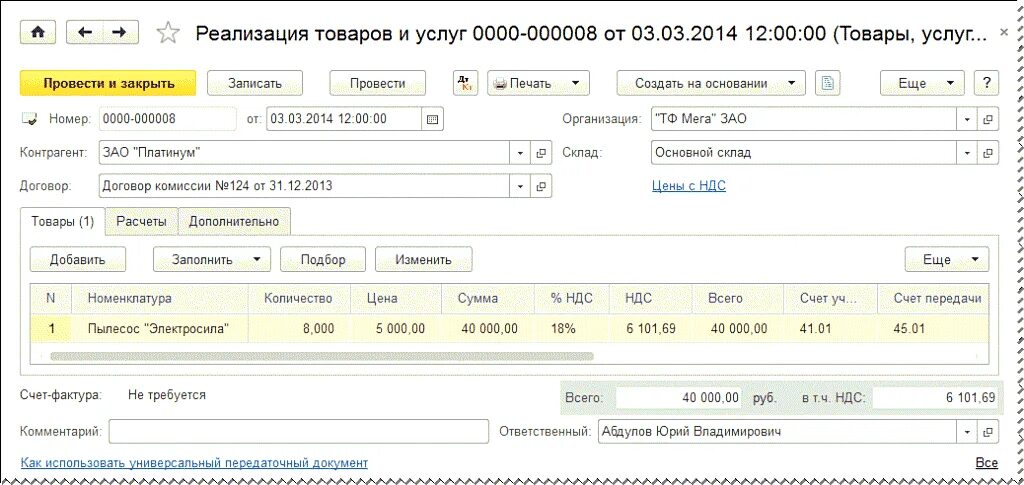Click the Основной склад field

point(804,153)
